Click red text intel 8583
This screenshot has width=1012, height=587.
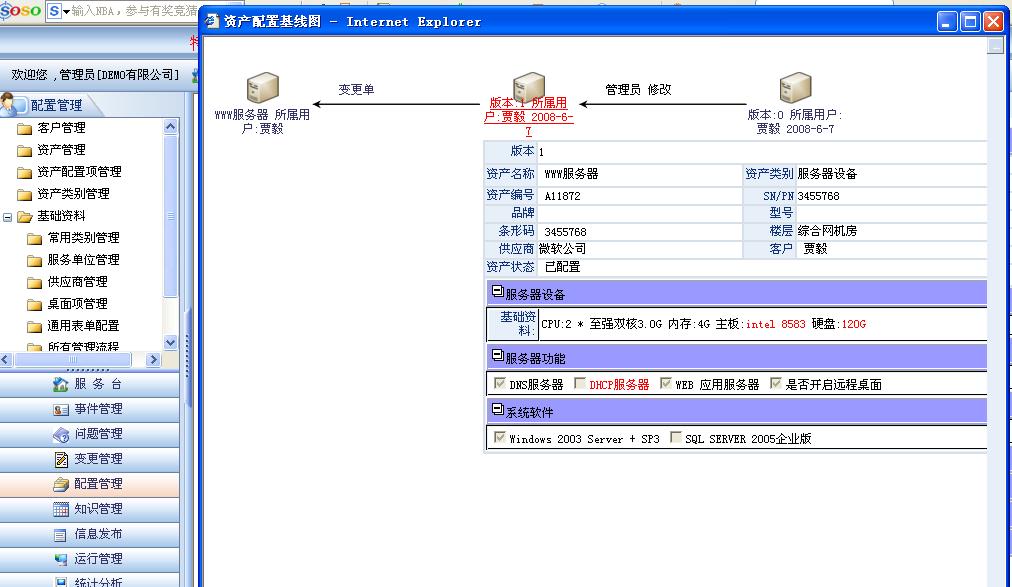tap(776, 324)
